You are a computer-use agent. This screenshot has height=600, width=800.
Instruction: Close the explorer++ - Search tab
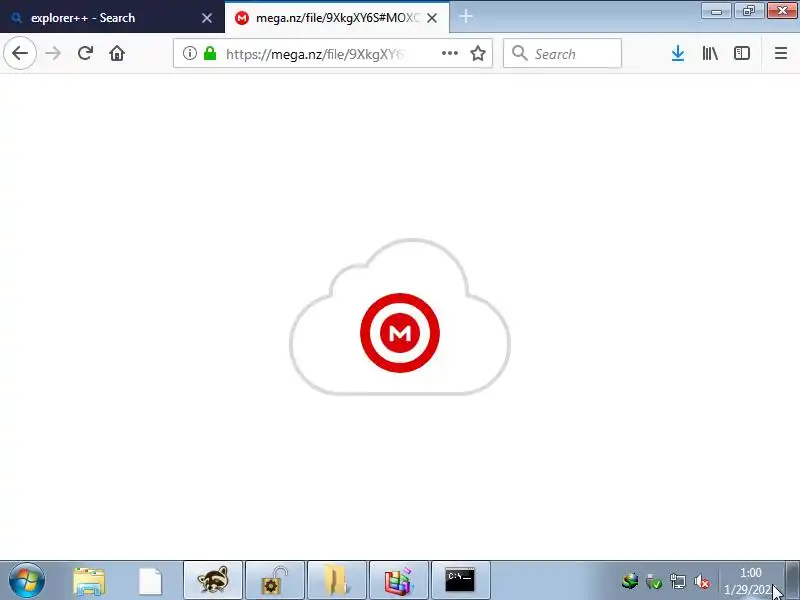[x=207, y=18]
